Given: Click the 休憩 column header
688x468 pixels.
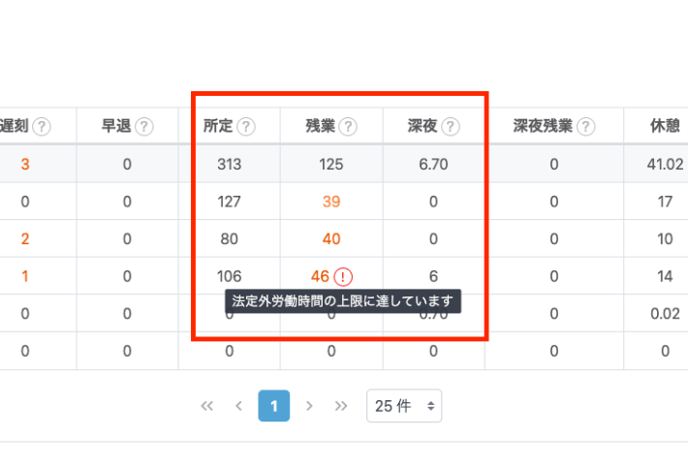Looking at the screenshot, I should (x=664, y=127).
